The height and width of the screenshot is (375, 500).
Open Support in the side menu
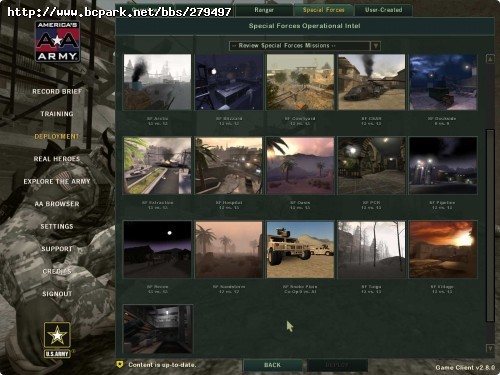click(57, 249)
